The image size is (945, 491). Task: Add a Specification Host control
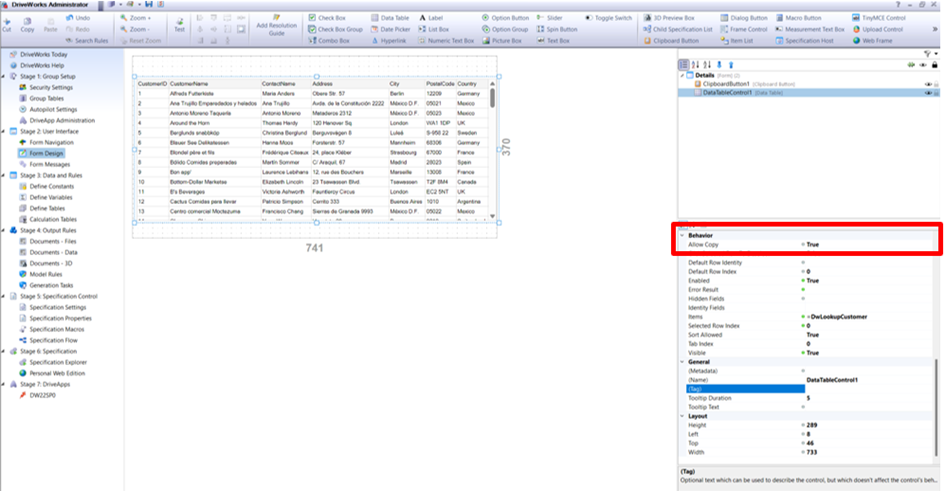(x=805, y=41)
